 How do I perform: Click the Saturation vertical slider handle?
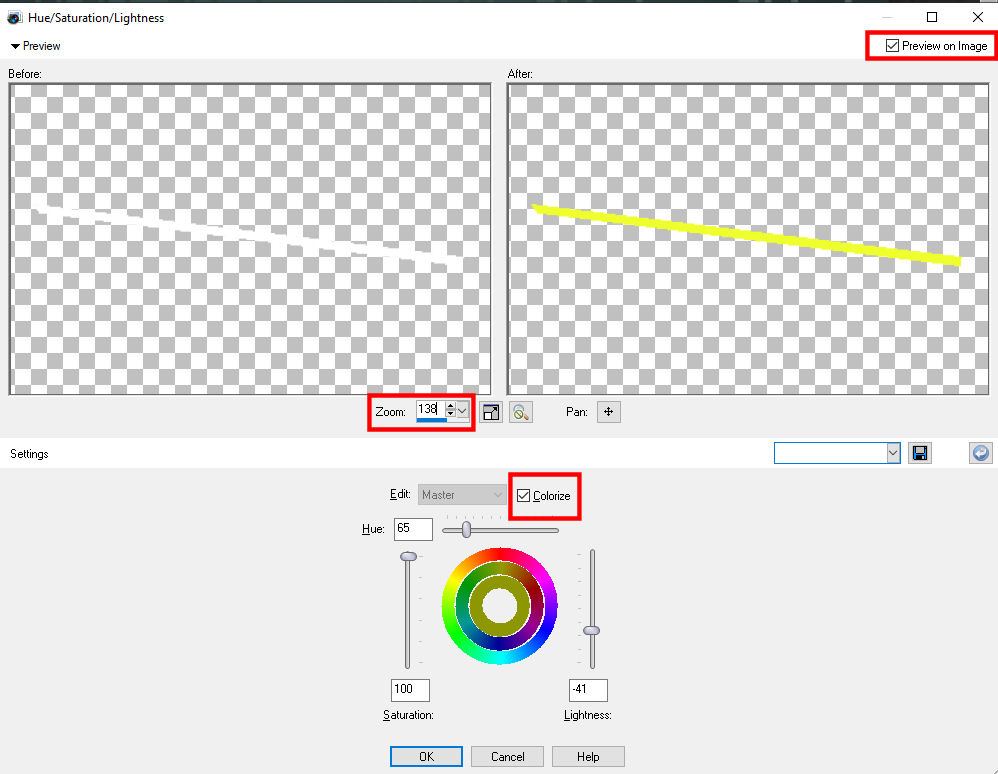click(x=408, y=556)
